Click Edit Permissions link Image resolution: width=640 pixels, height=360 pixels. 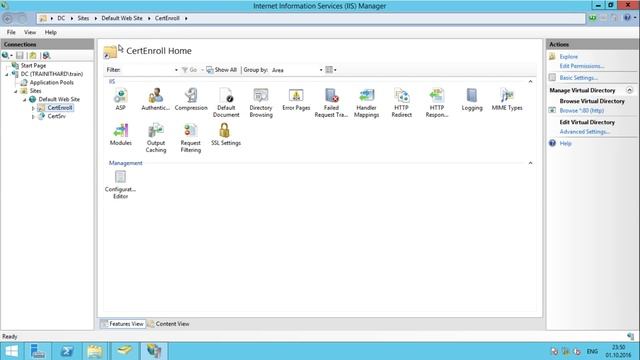582,66
